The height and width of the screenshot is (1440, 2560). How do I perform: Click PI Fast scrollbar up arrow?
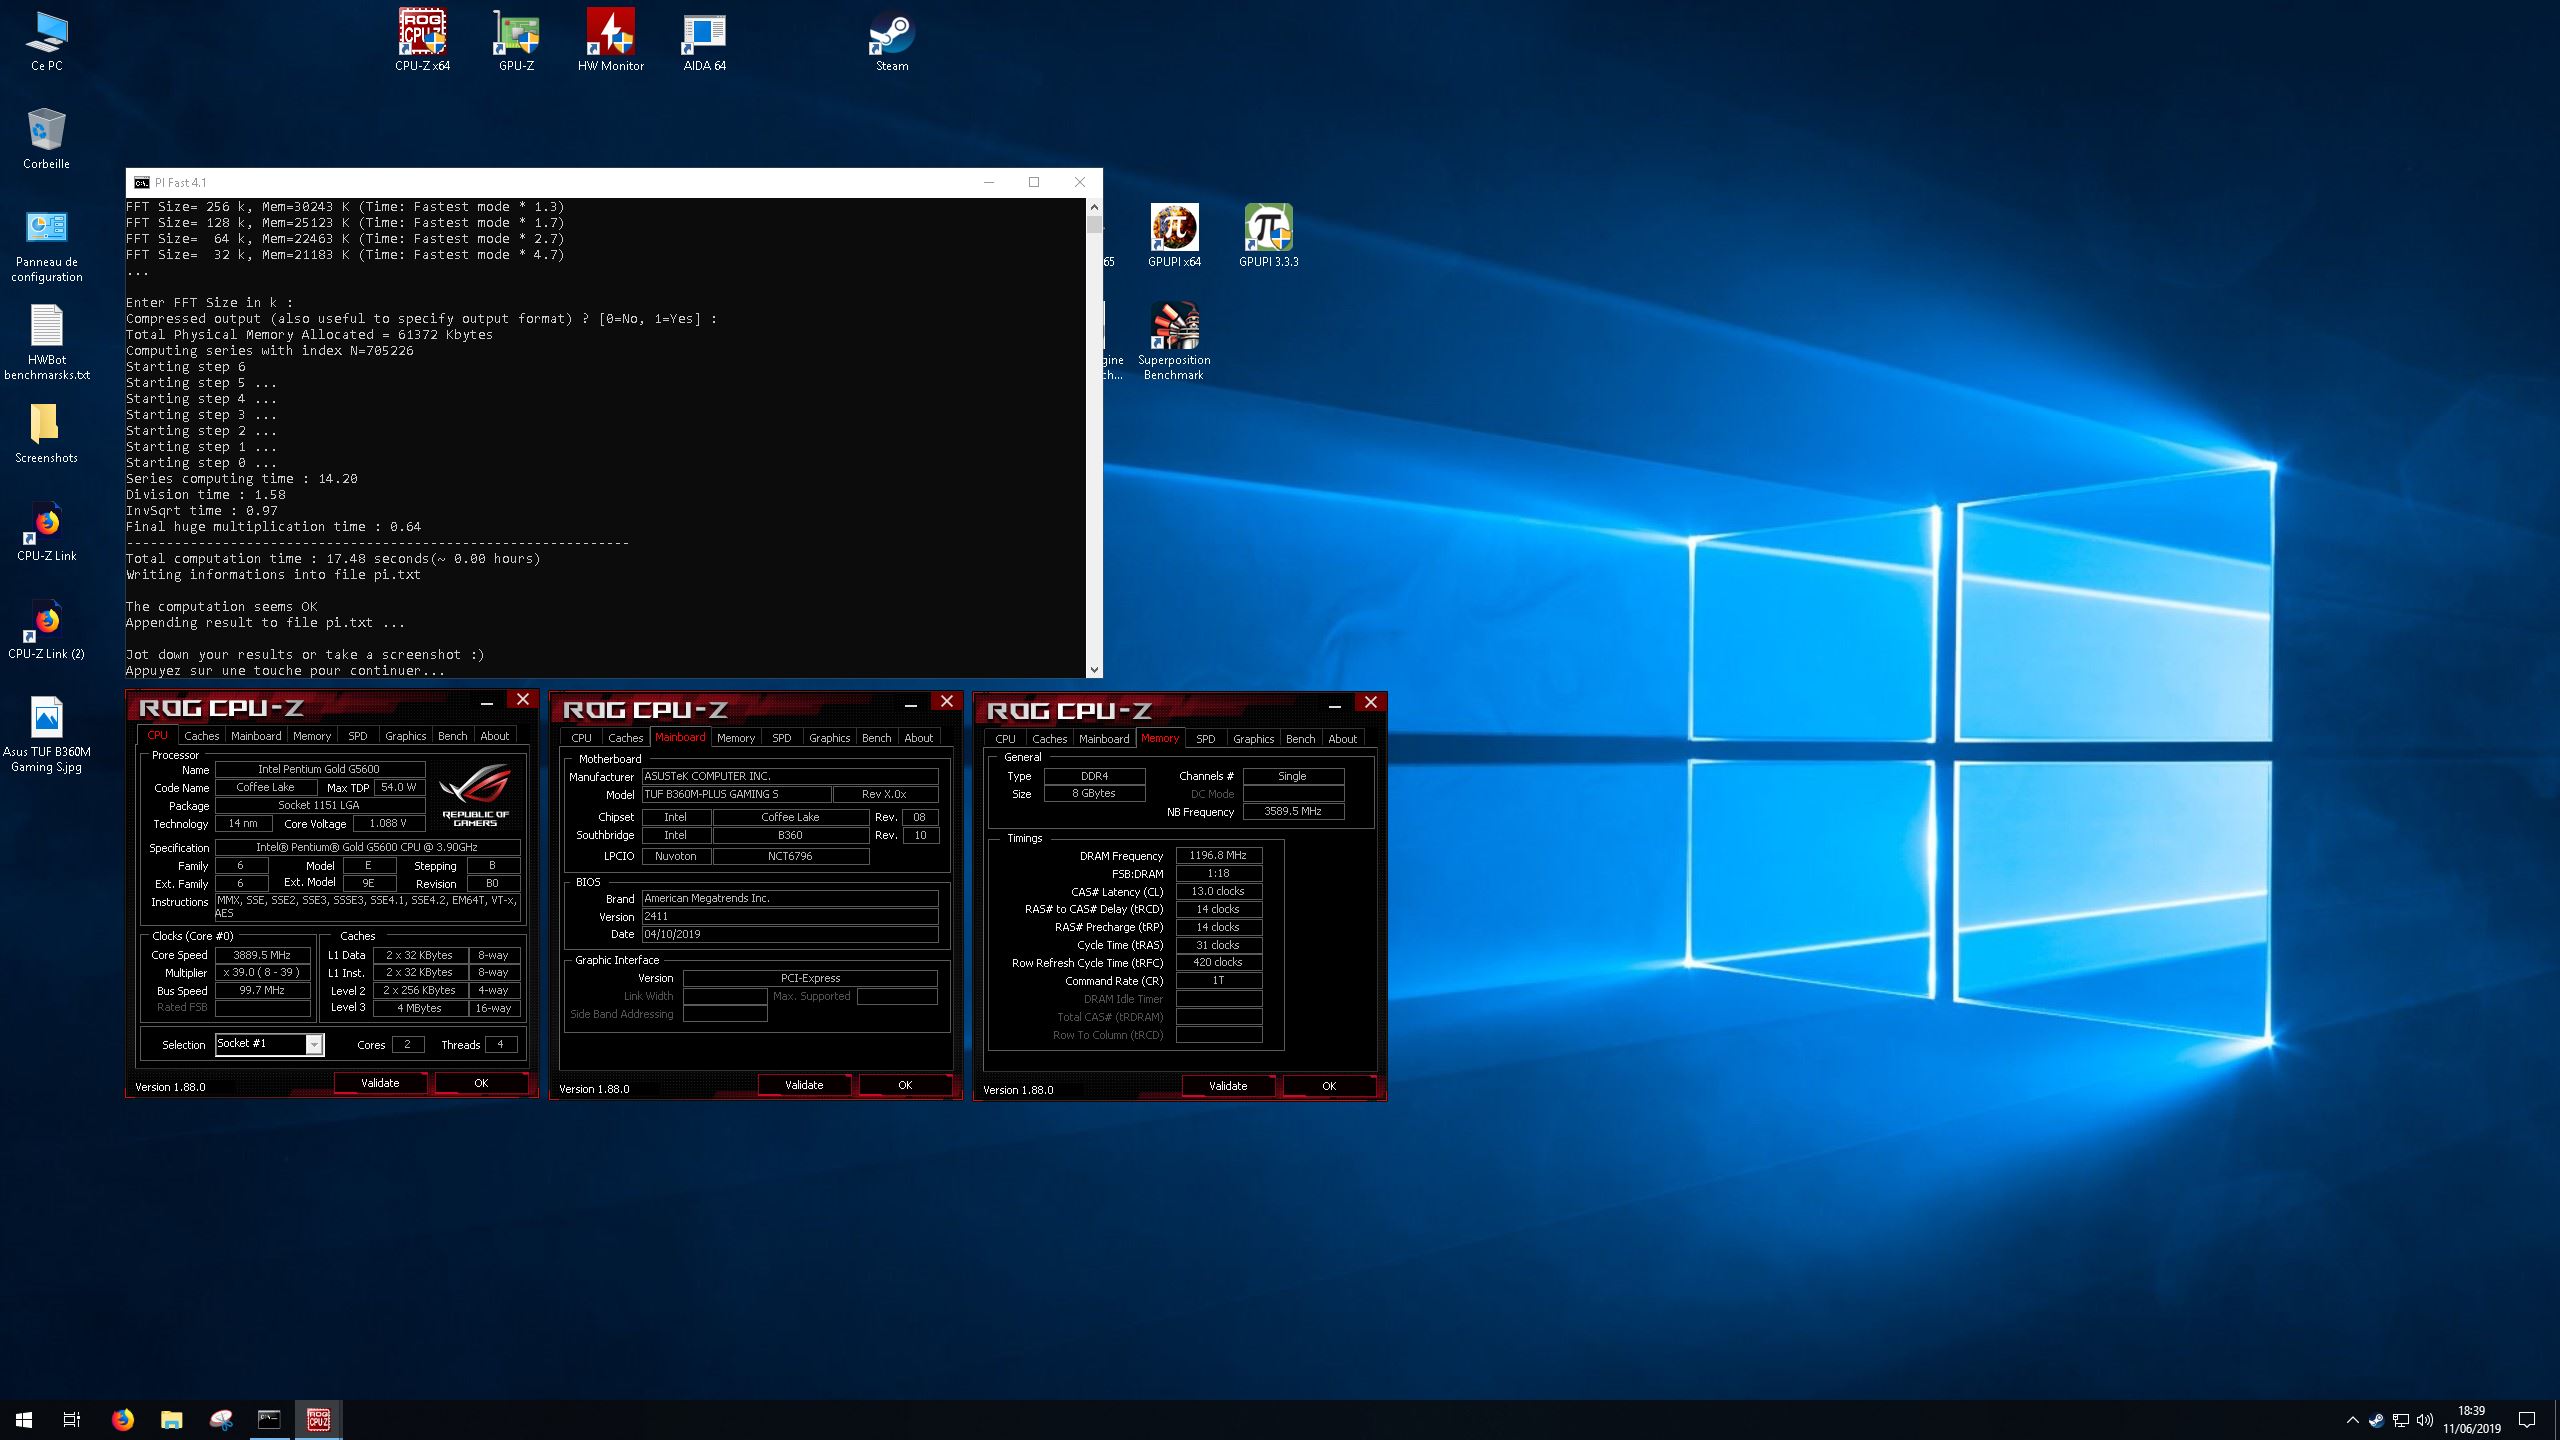click(1094, 207)
